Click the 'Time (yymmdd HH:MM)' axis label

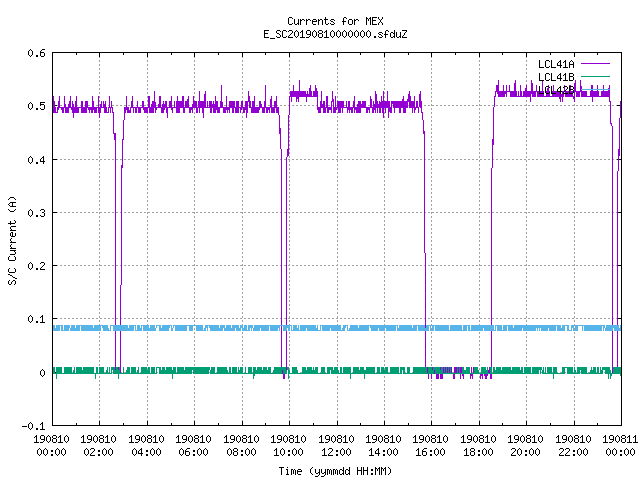(x=335, y=471)
